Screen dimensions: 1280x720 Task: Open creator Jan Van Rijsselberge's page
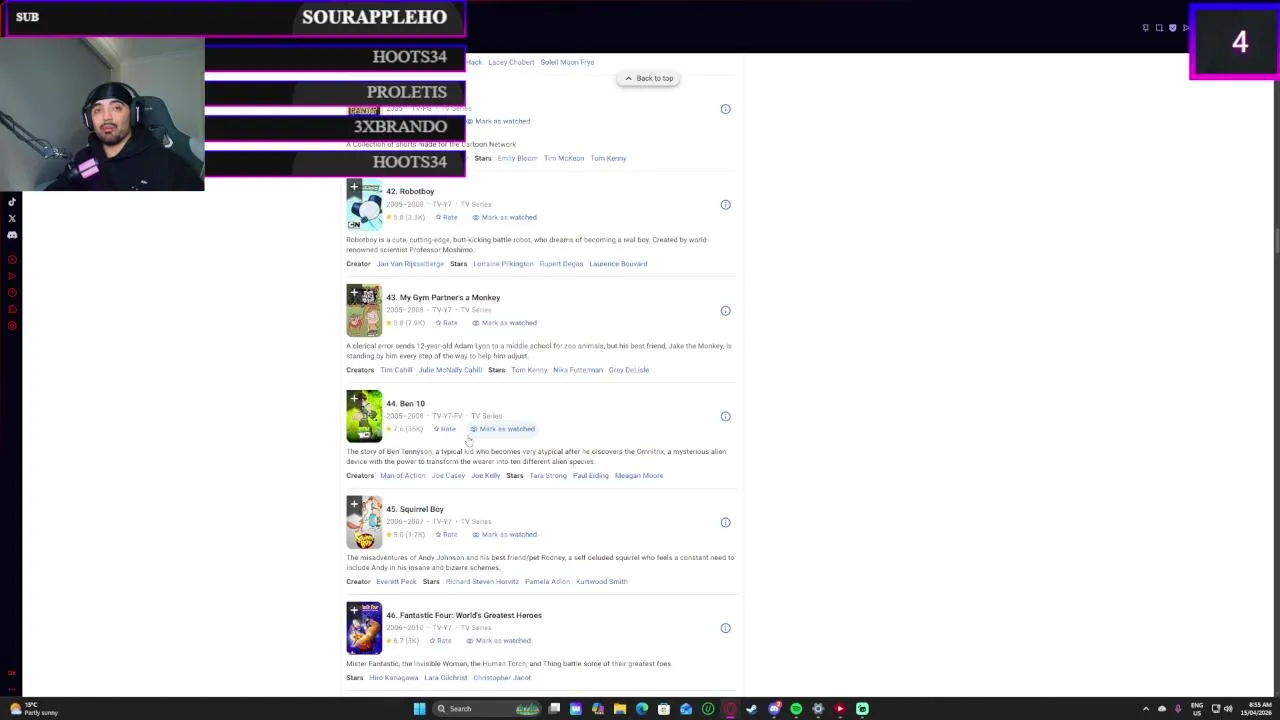tap(410, 264)
